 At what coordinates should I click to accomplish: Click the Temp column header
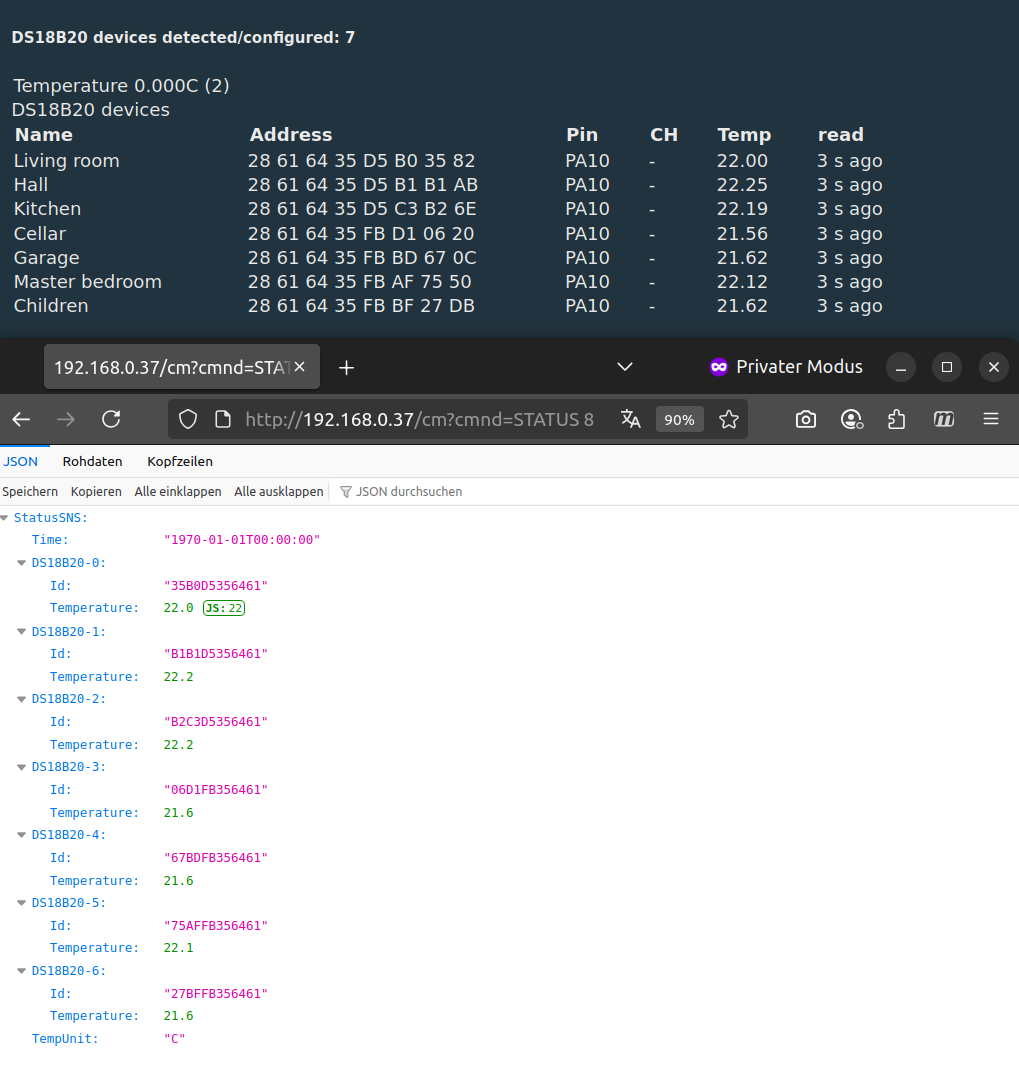744,134
